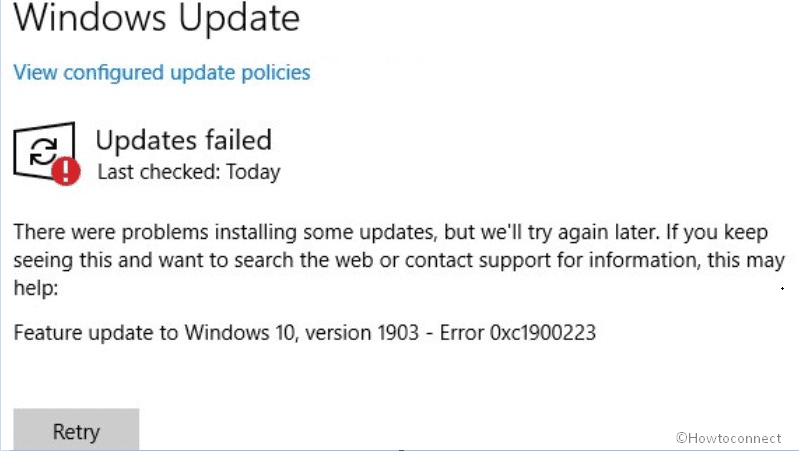
Task: Select the word Today in last checked line
Action: (x=255, y=172)
